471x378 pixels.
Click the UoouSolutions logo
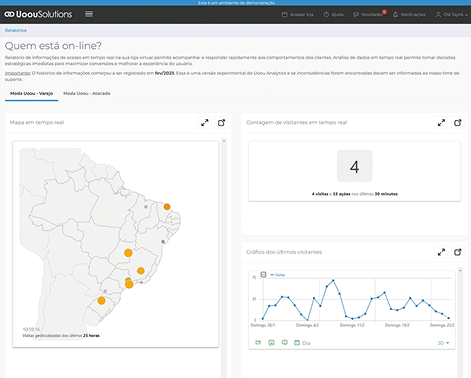(x=38, y=14)
